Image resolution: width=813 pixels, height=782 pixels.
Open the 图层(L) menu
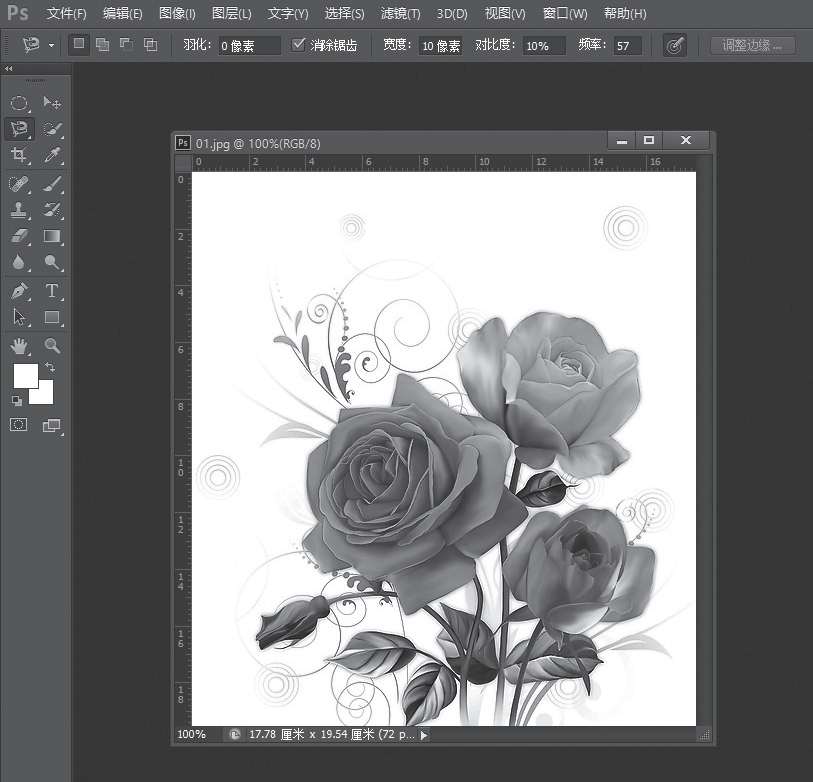[x=232, y=14]
